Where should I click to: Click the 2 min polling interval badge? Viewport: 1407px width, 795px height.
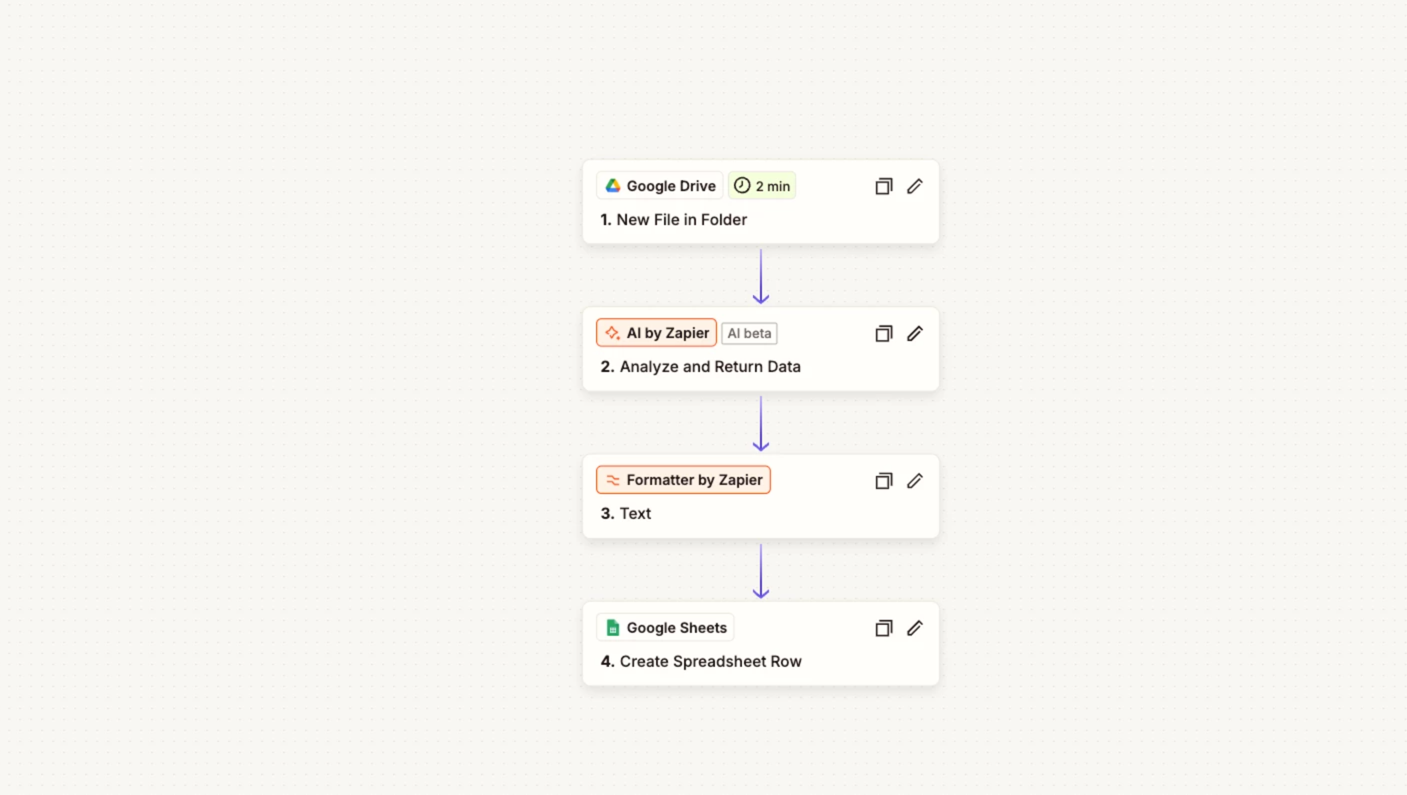tap(762, 186)
